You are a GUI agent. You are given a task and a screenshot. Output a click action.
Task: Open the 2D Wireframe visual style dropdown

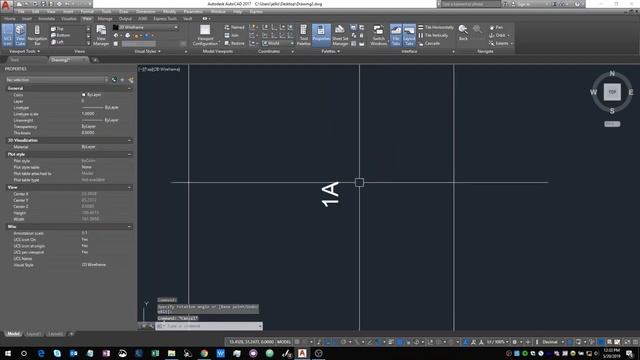coord(146,27)
